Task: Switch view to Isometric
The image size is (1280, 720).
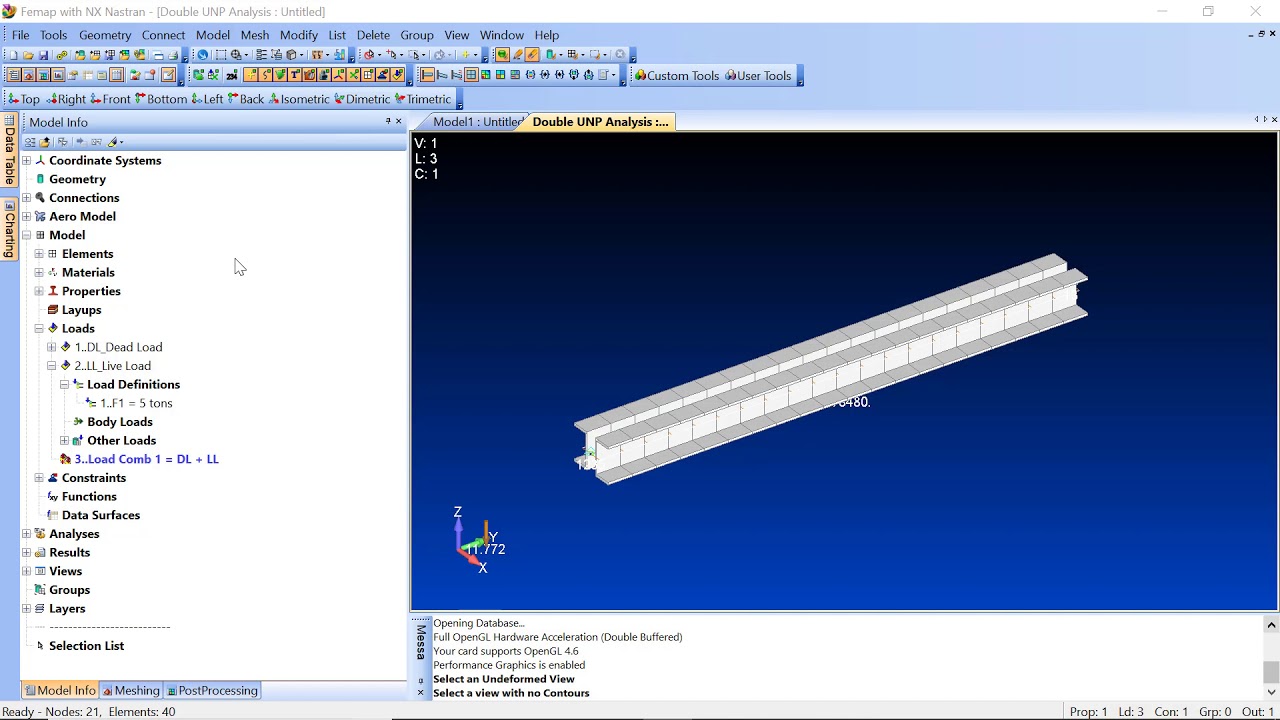Action: pos(299,99)
